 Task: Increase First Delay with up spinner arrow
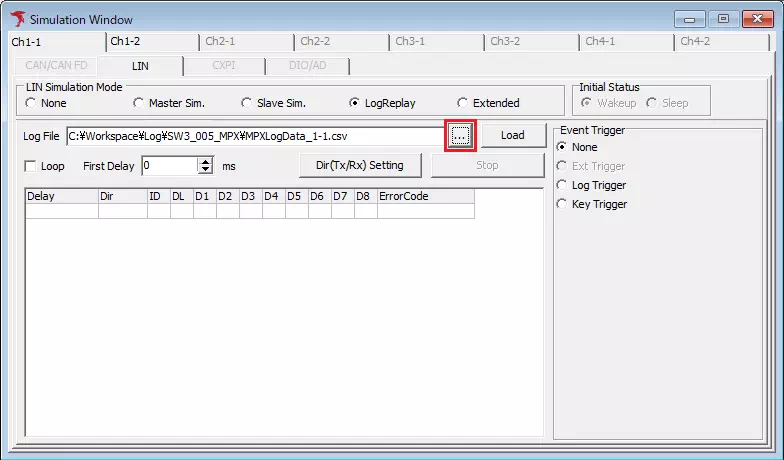[206, 161]
